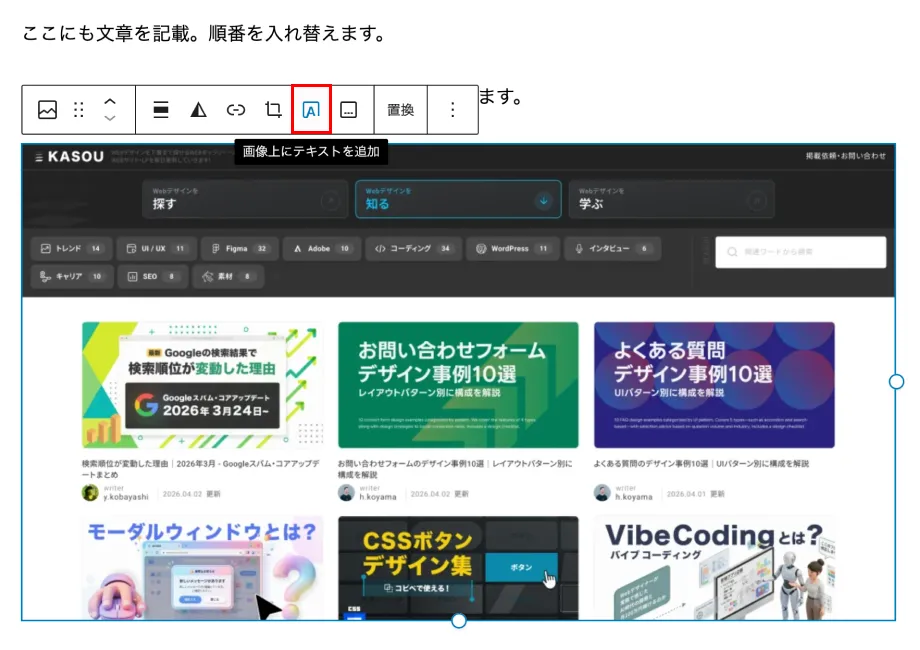Select the 探す tab in the screenshot
Viewport: 920px width, 650px height.
point(245,198)
